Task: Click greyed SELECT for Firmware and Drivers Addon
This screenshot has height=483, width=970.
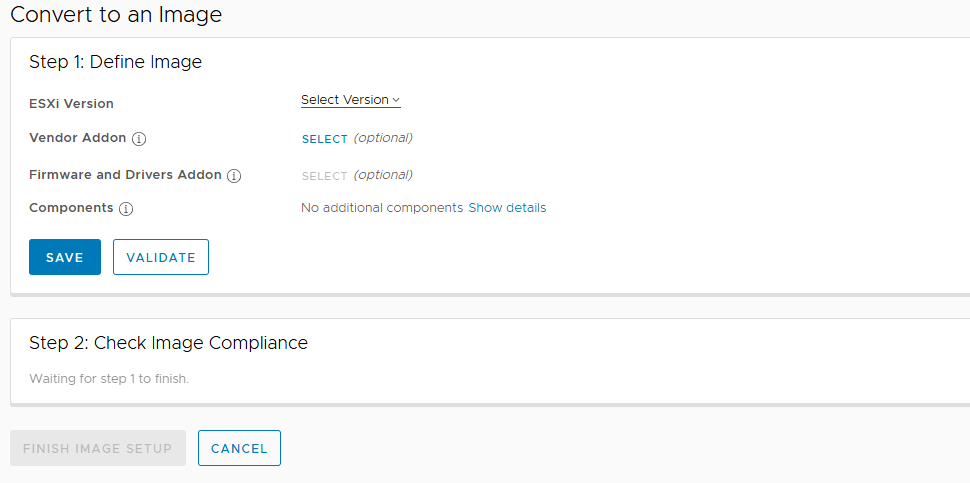Action: click(324, 176)
